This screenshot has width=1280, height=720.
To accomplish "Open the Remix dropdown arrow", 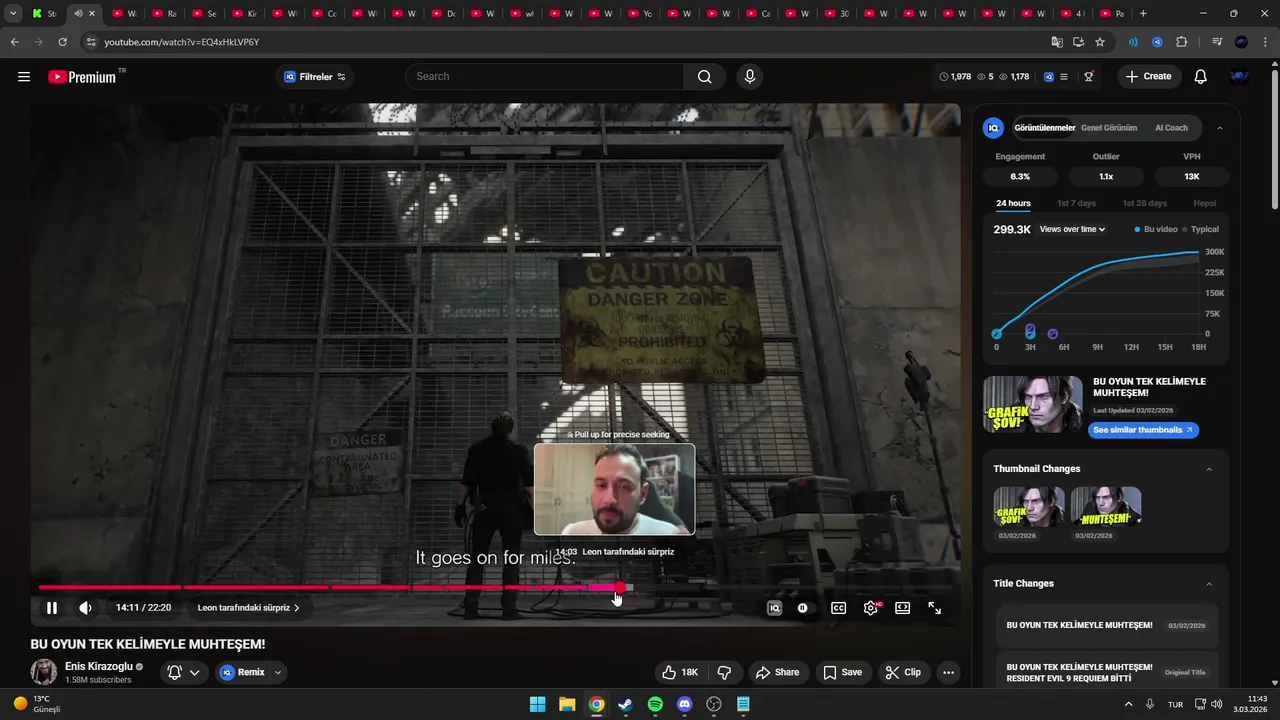I will [x=278, y=672].
